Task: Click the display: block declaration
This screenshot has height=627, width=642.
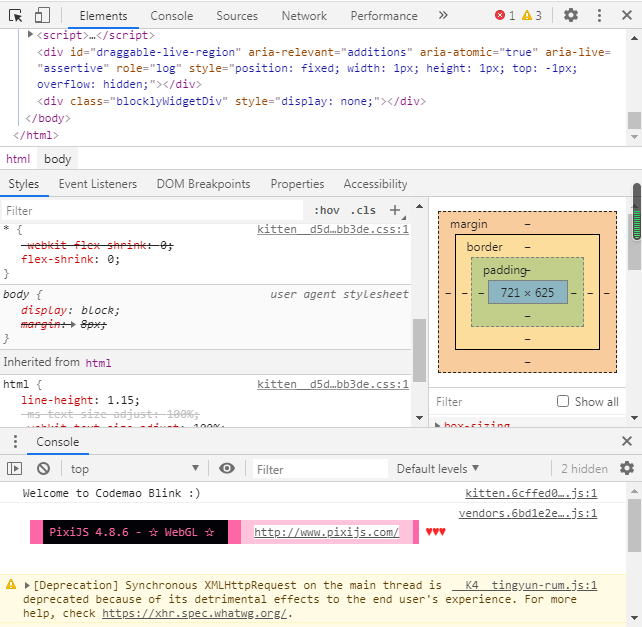Action: click(x=70, y=310)
